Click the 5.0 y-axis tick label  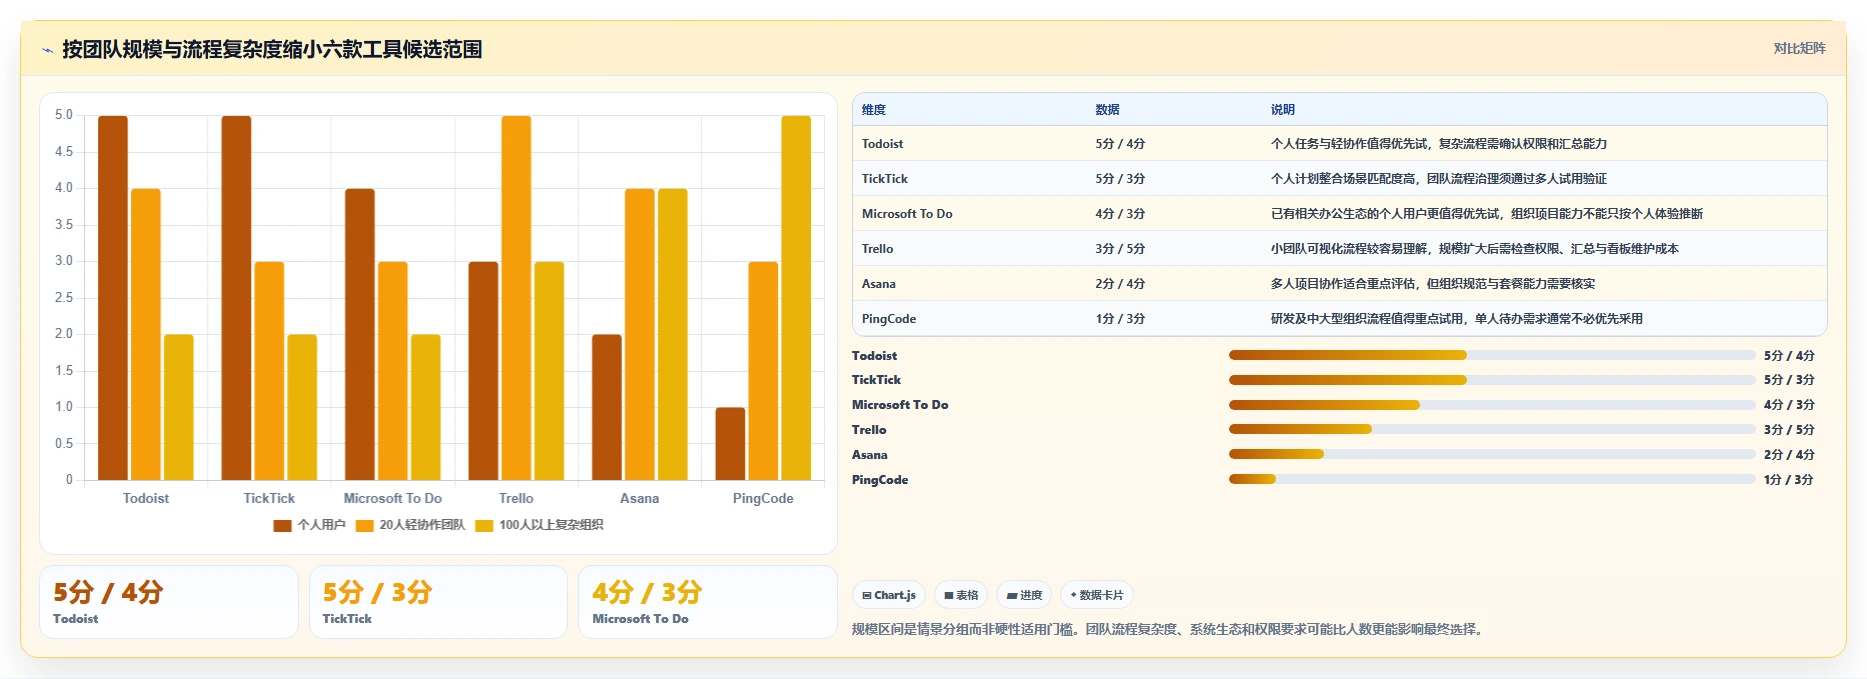pos(64,115)
